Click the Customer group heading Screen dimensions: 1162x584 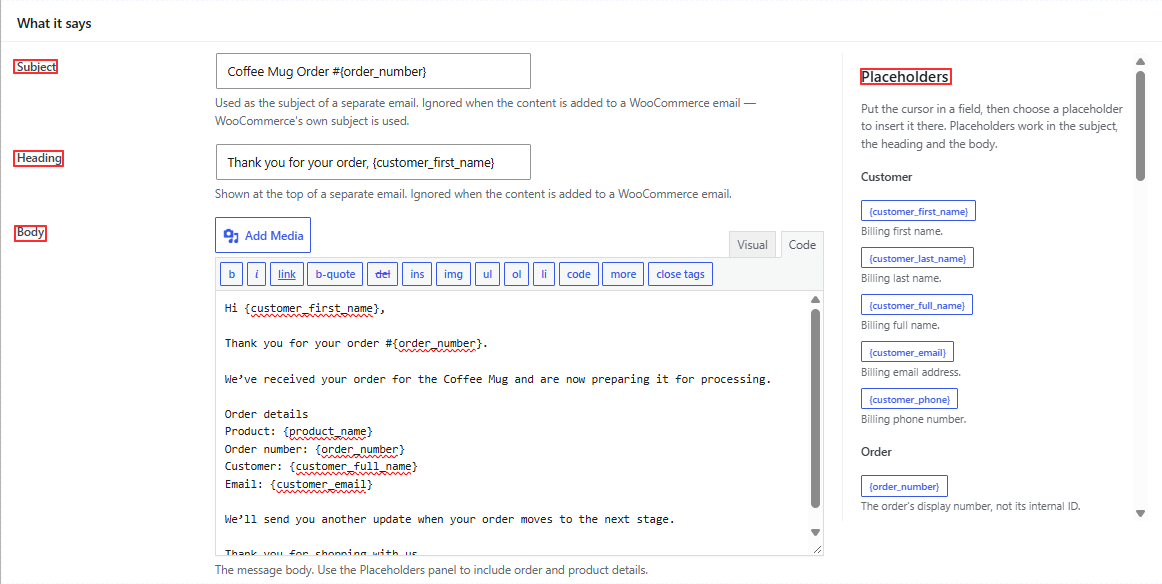tap(886, 176)
